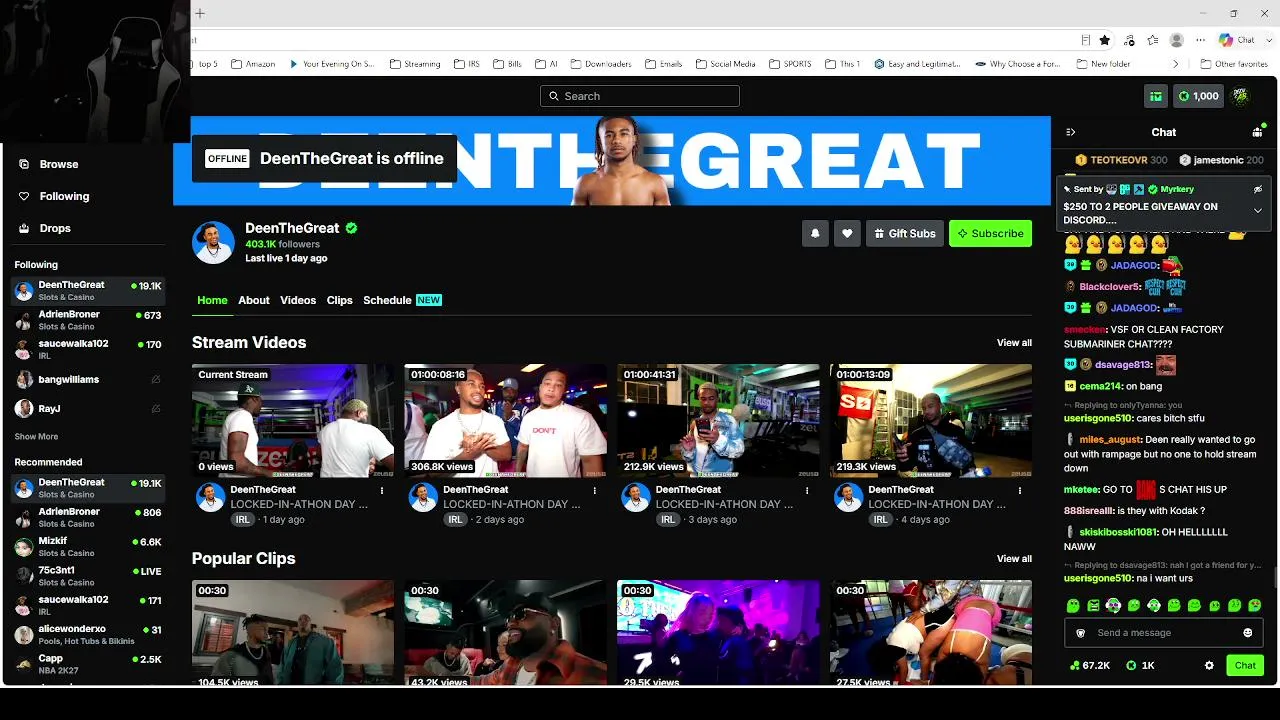Toggle the heart follow button for DeenTheGreat
The height and width of the screenshot is (720, 1280).
click(x=847, y=233)
